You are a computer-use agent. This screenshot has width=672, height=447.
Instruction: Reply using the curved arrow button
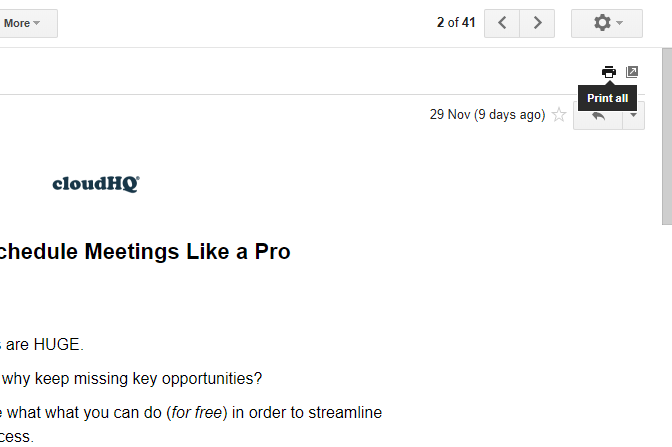point(598,116)
